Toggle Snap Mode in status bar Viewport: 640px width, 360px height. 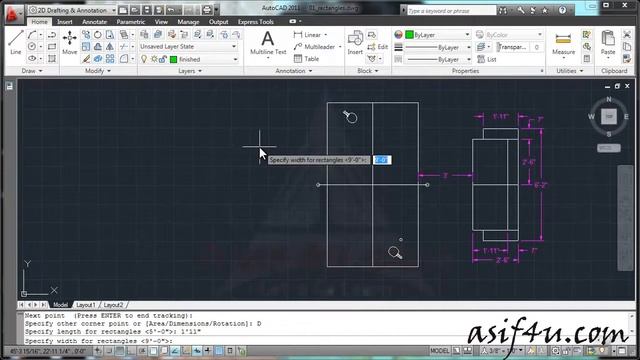[109, 351]
